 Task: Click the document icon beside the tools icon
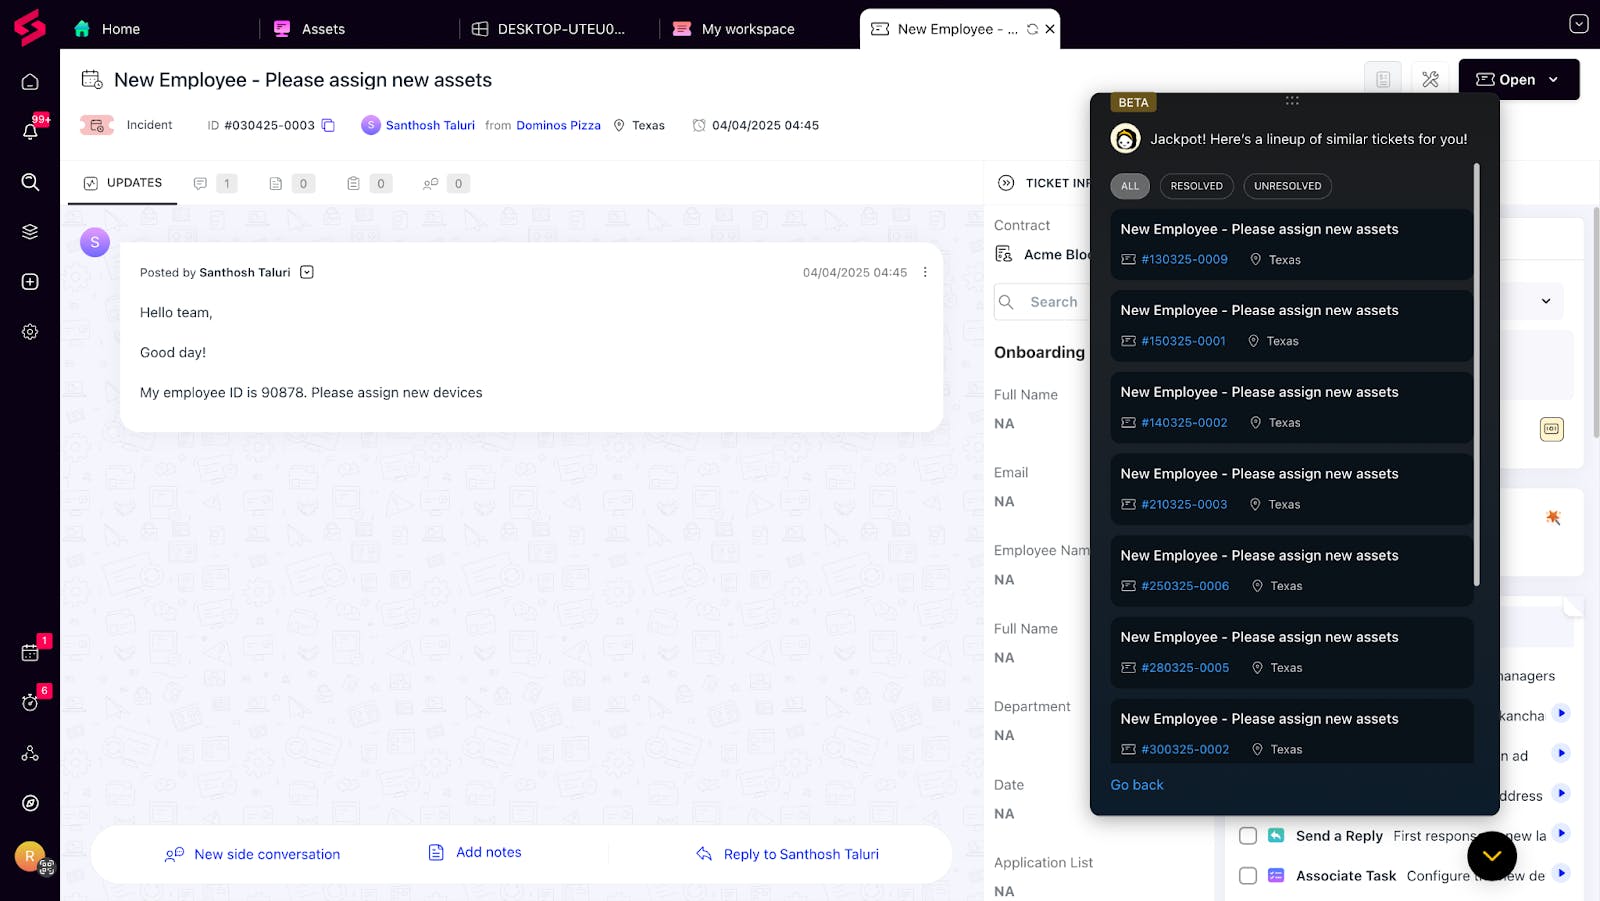point(1383,79)
